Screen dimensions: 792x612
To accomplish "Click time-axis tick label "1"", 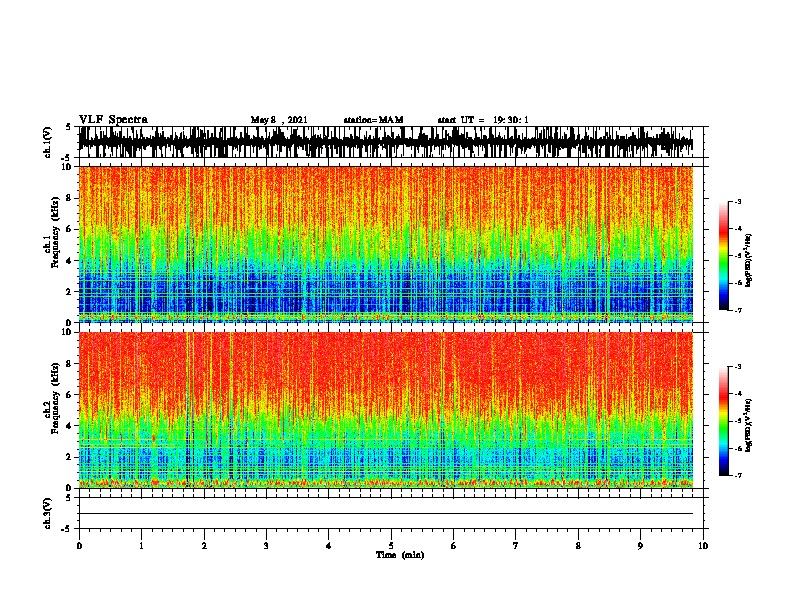I will point(141,546).
